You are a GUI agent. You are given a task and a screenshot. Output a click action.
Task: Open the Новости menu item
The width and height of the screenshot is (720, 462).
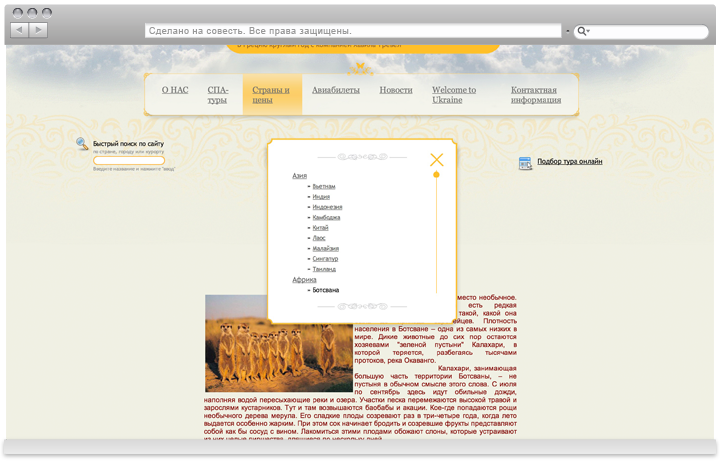pos(396,90)
